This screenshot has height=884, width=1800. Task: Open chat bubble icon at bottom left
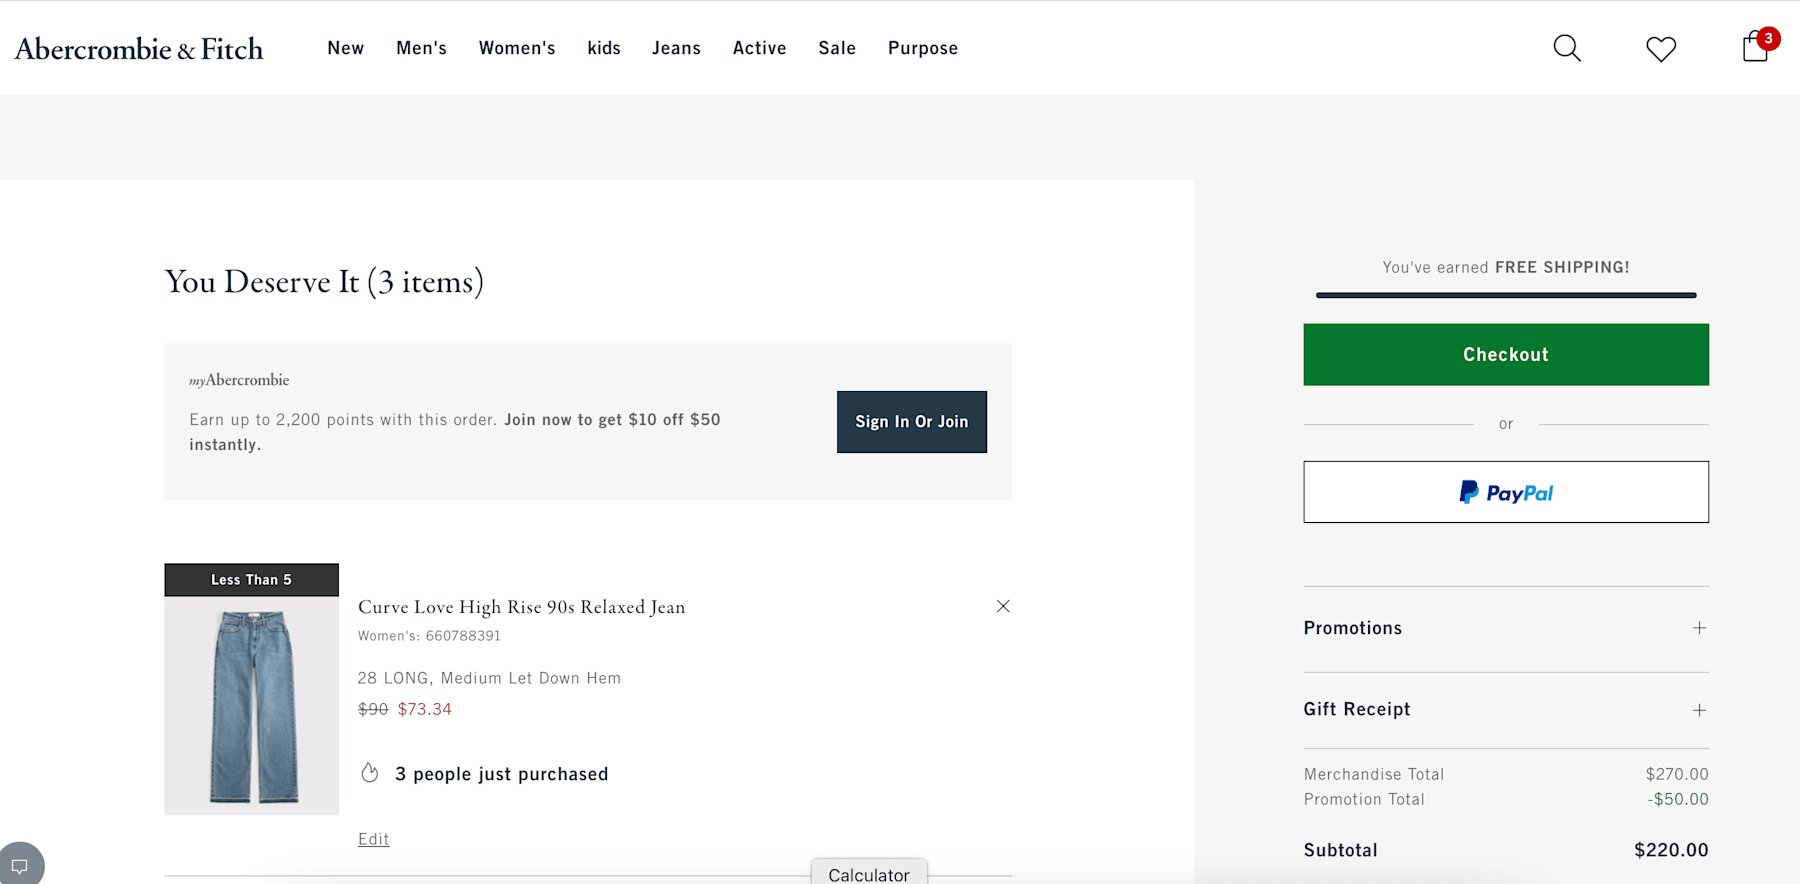(x=20, y=866)
